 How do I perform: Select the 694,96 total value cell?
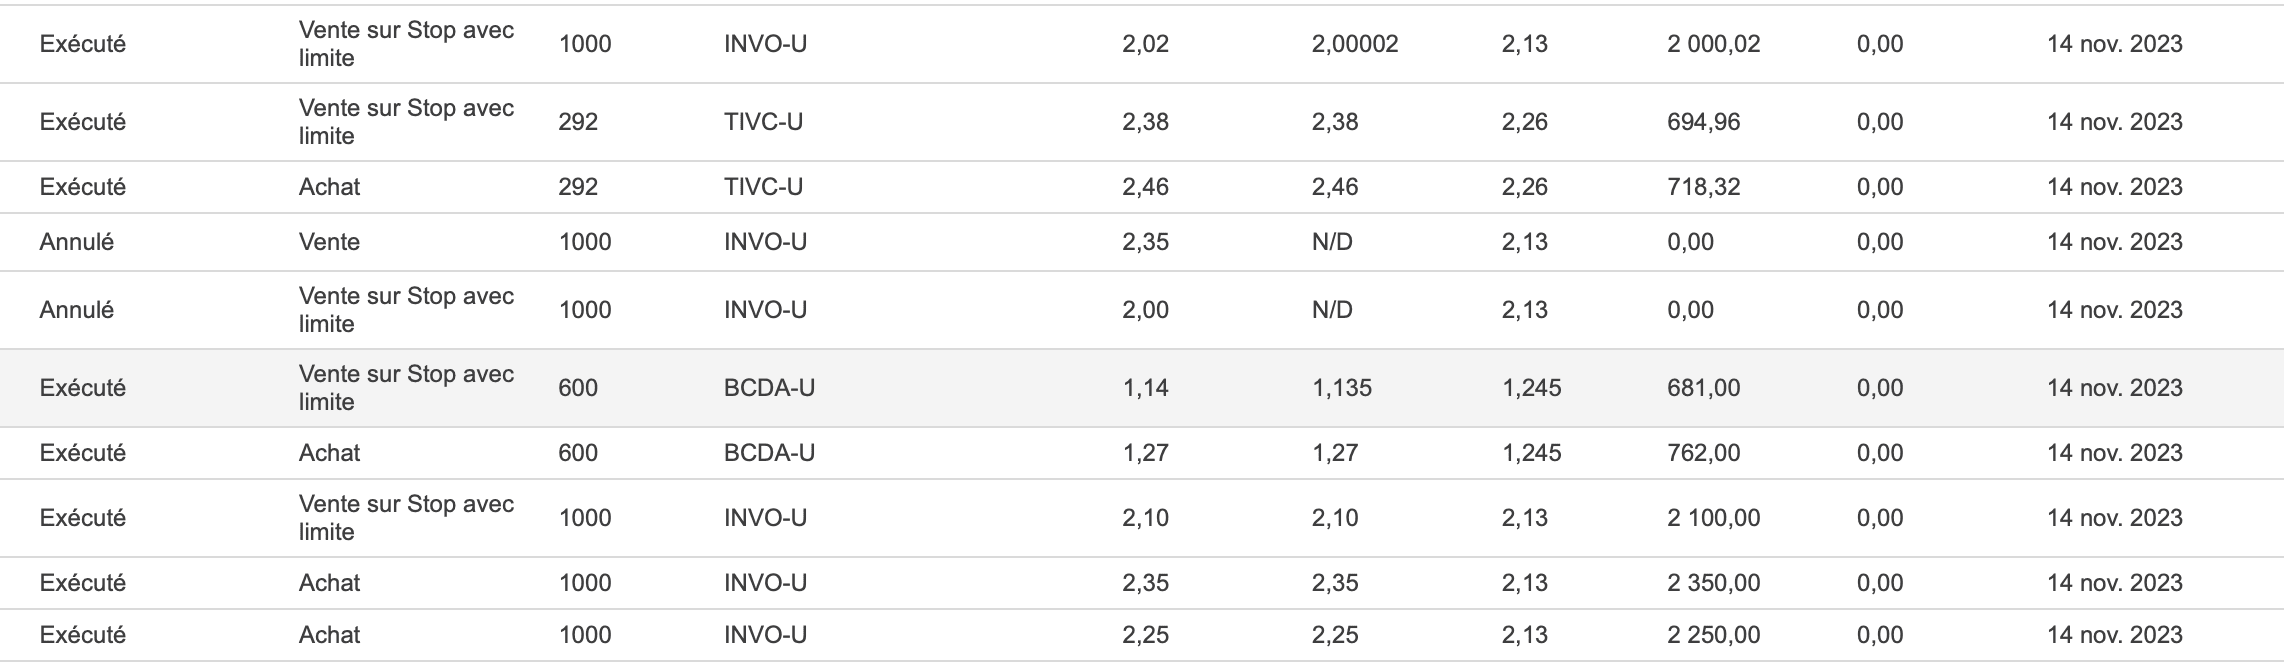click(x=1703, y=122)
